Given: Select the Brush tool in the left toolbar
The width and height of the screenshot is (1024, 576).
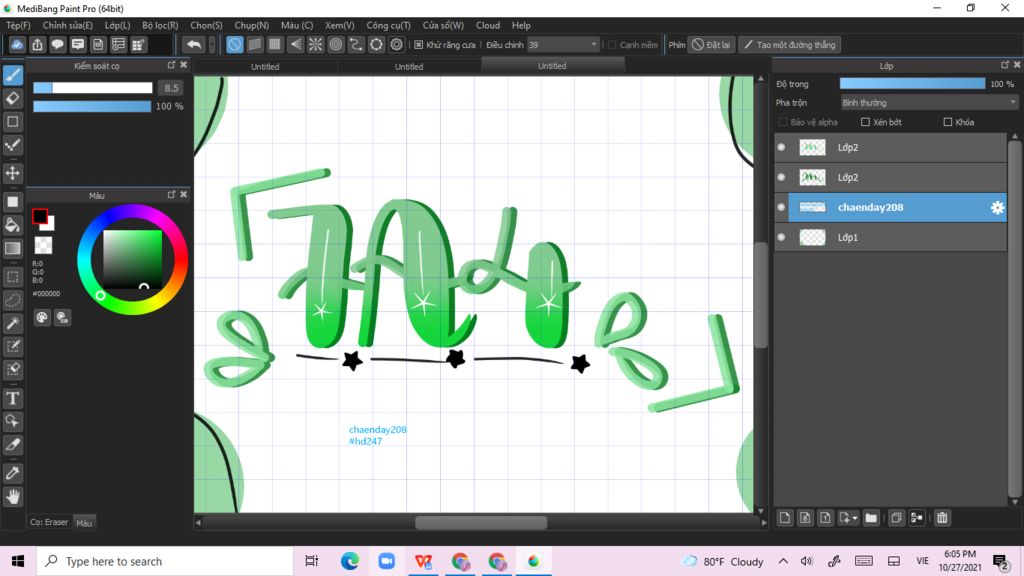Looking at the screenshot, I should tap(13, 75).
